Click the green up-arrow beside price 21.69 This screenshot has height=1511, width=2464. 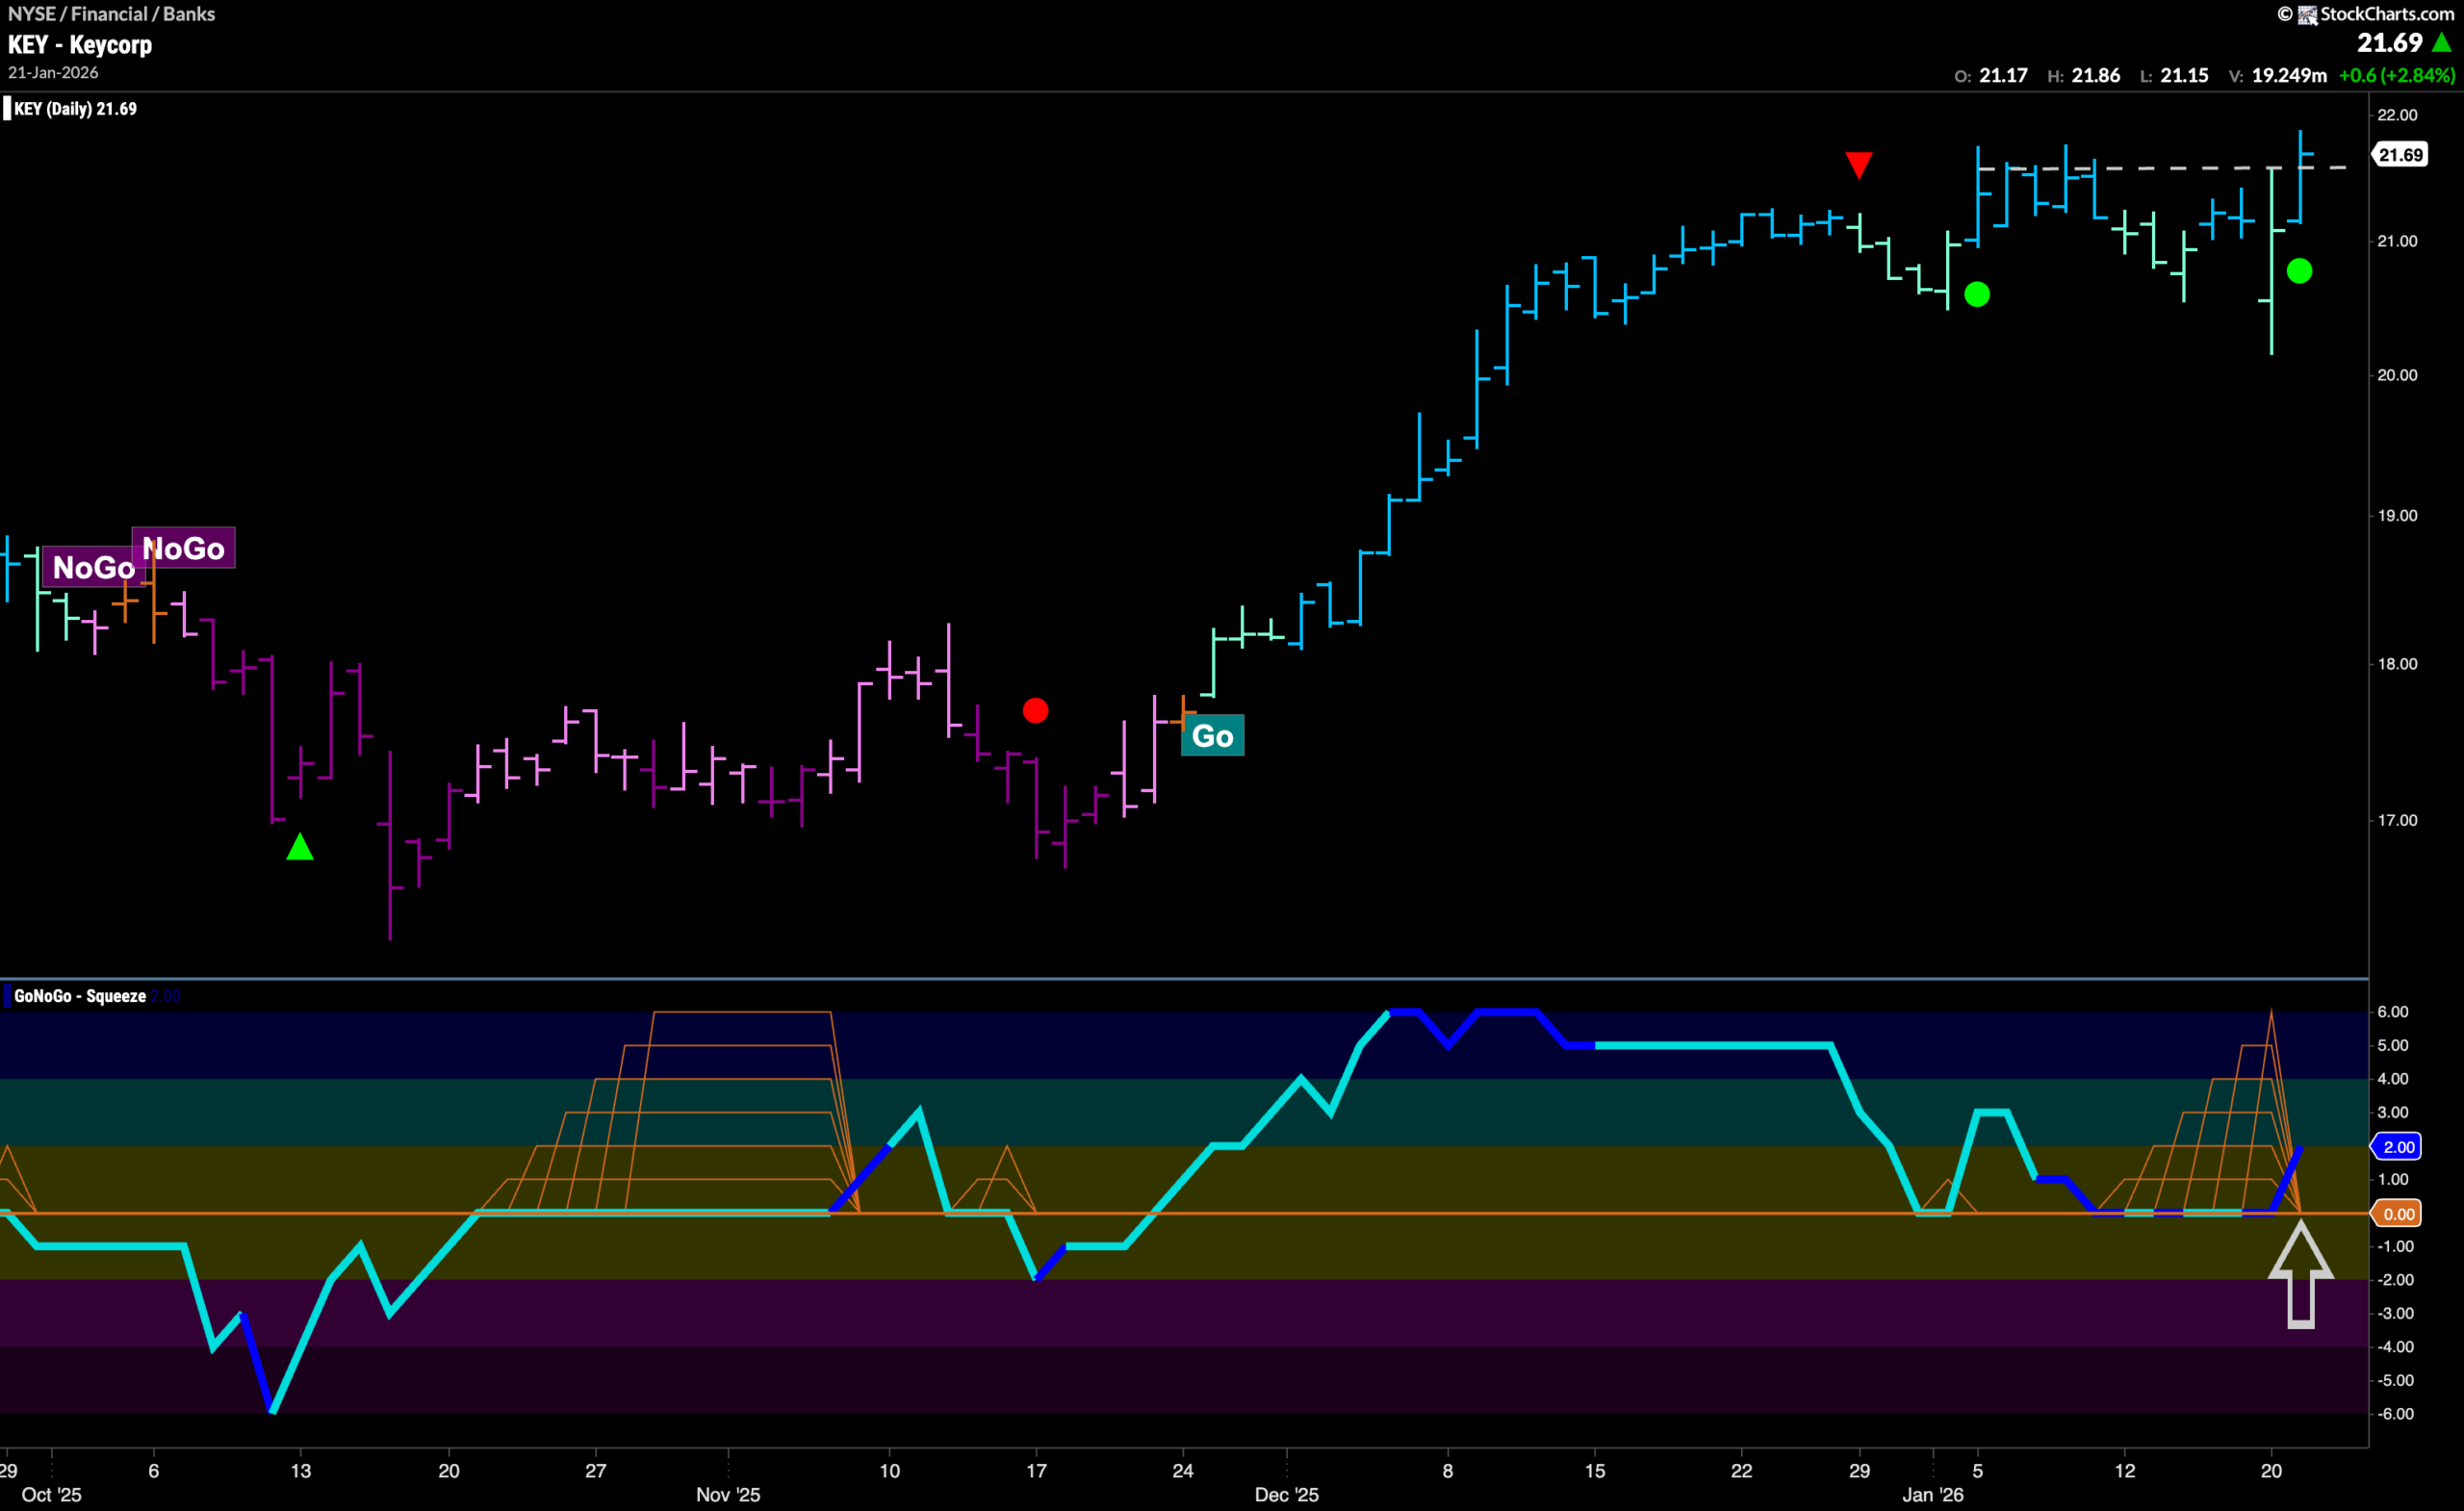coord(2442,43)
